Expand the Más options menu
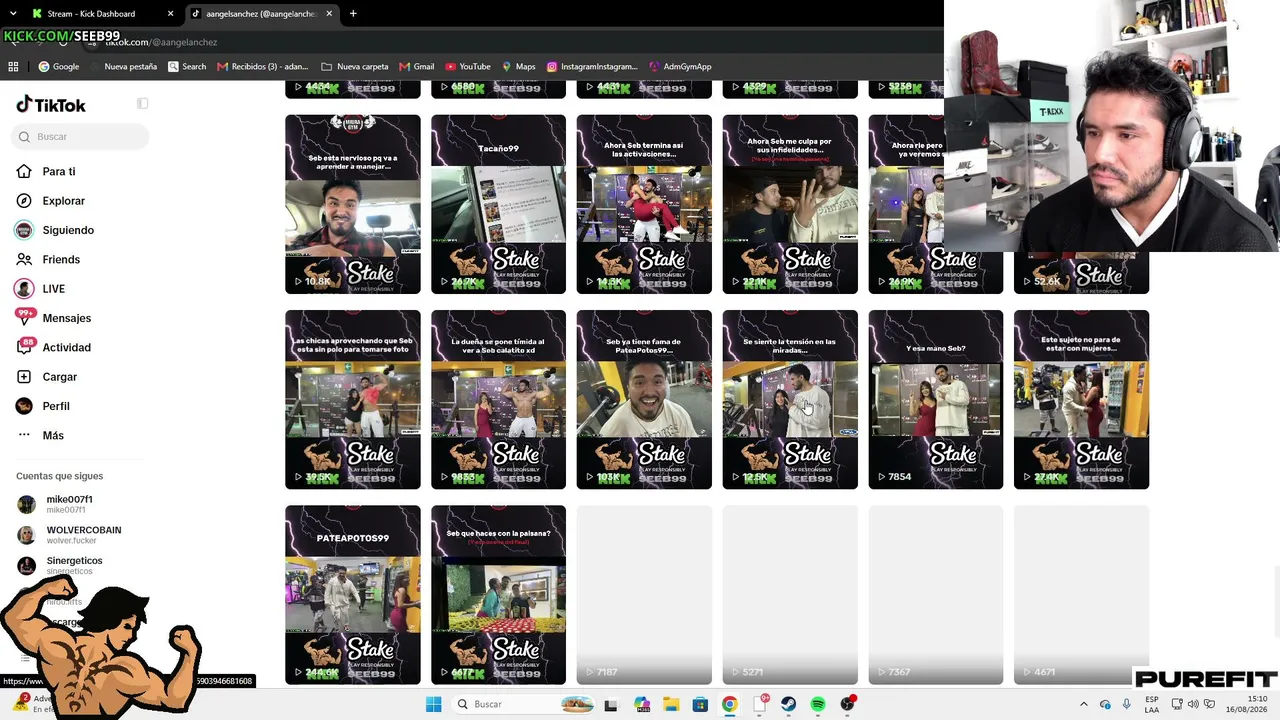Image resolution: width=1280 pixels, height=720 pixels. 53,436
